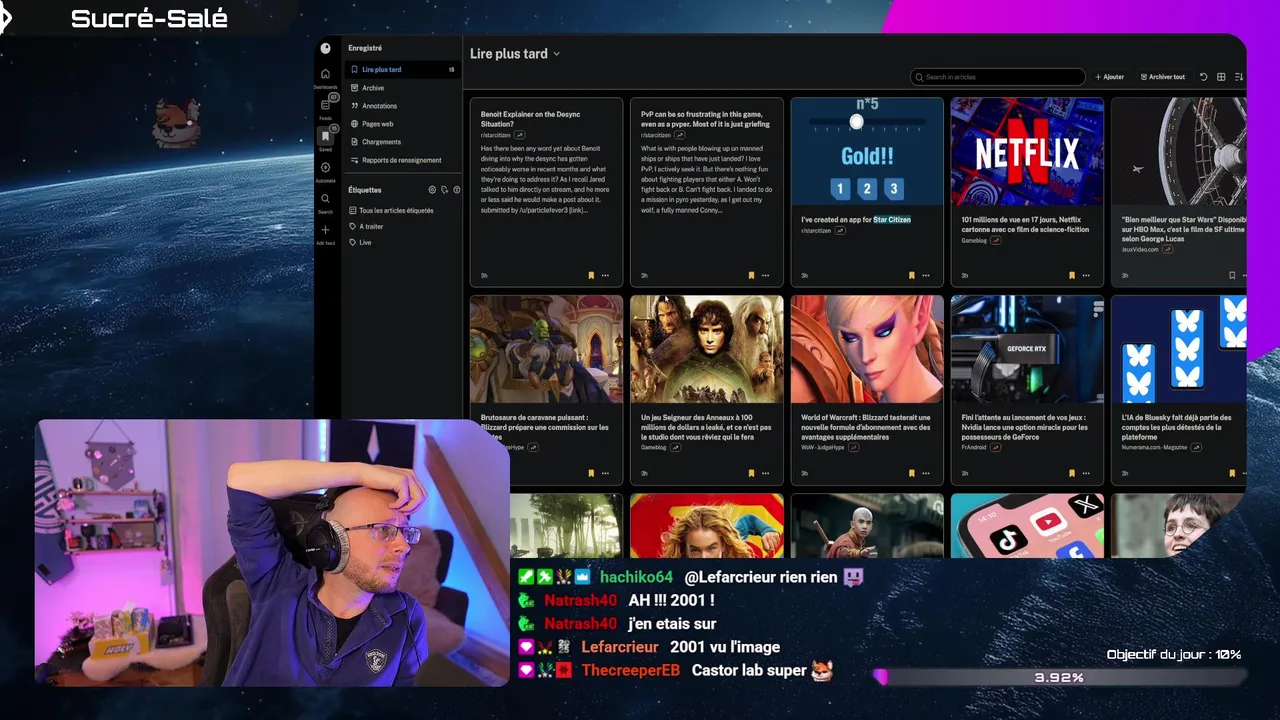The image size is (1280, 720).
Task: Select Tous les articles étiquetés
Action: click(396, 210)
